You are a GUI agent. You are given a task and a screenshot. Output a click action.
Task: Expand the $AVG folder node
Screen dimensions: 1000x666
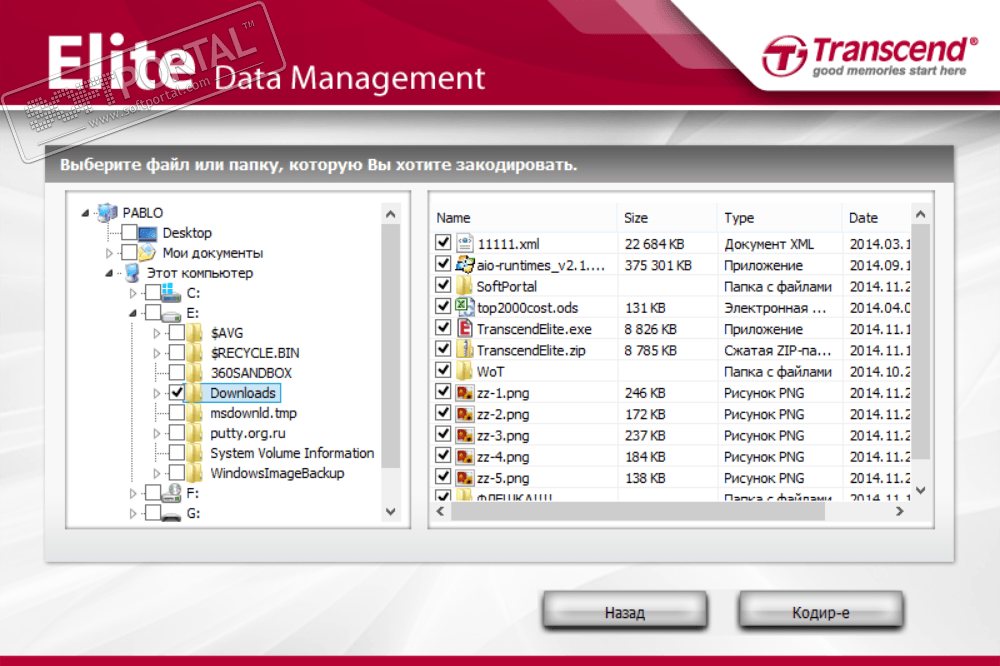click(x=157, y=333)
